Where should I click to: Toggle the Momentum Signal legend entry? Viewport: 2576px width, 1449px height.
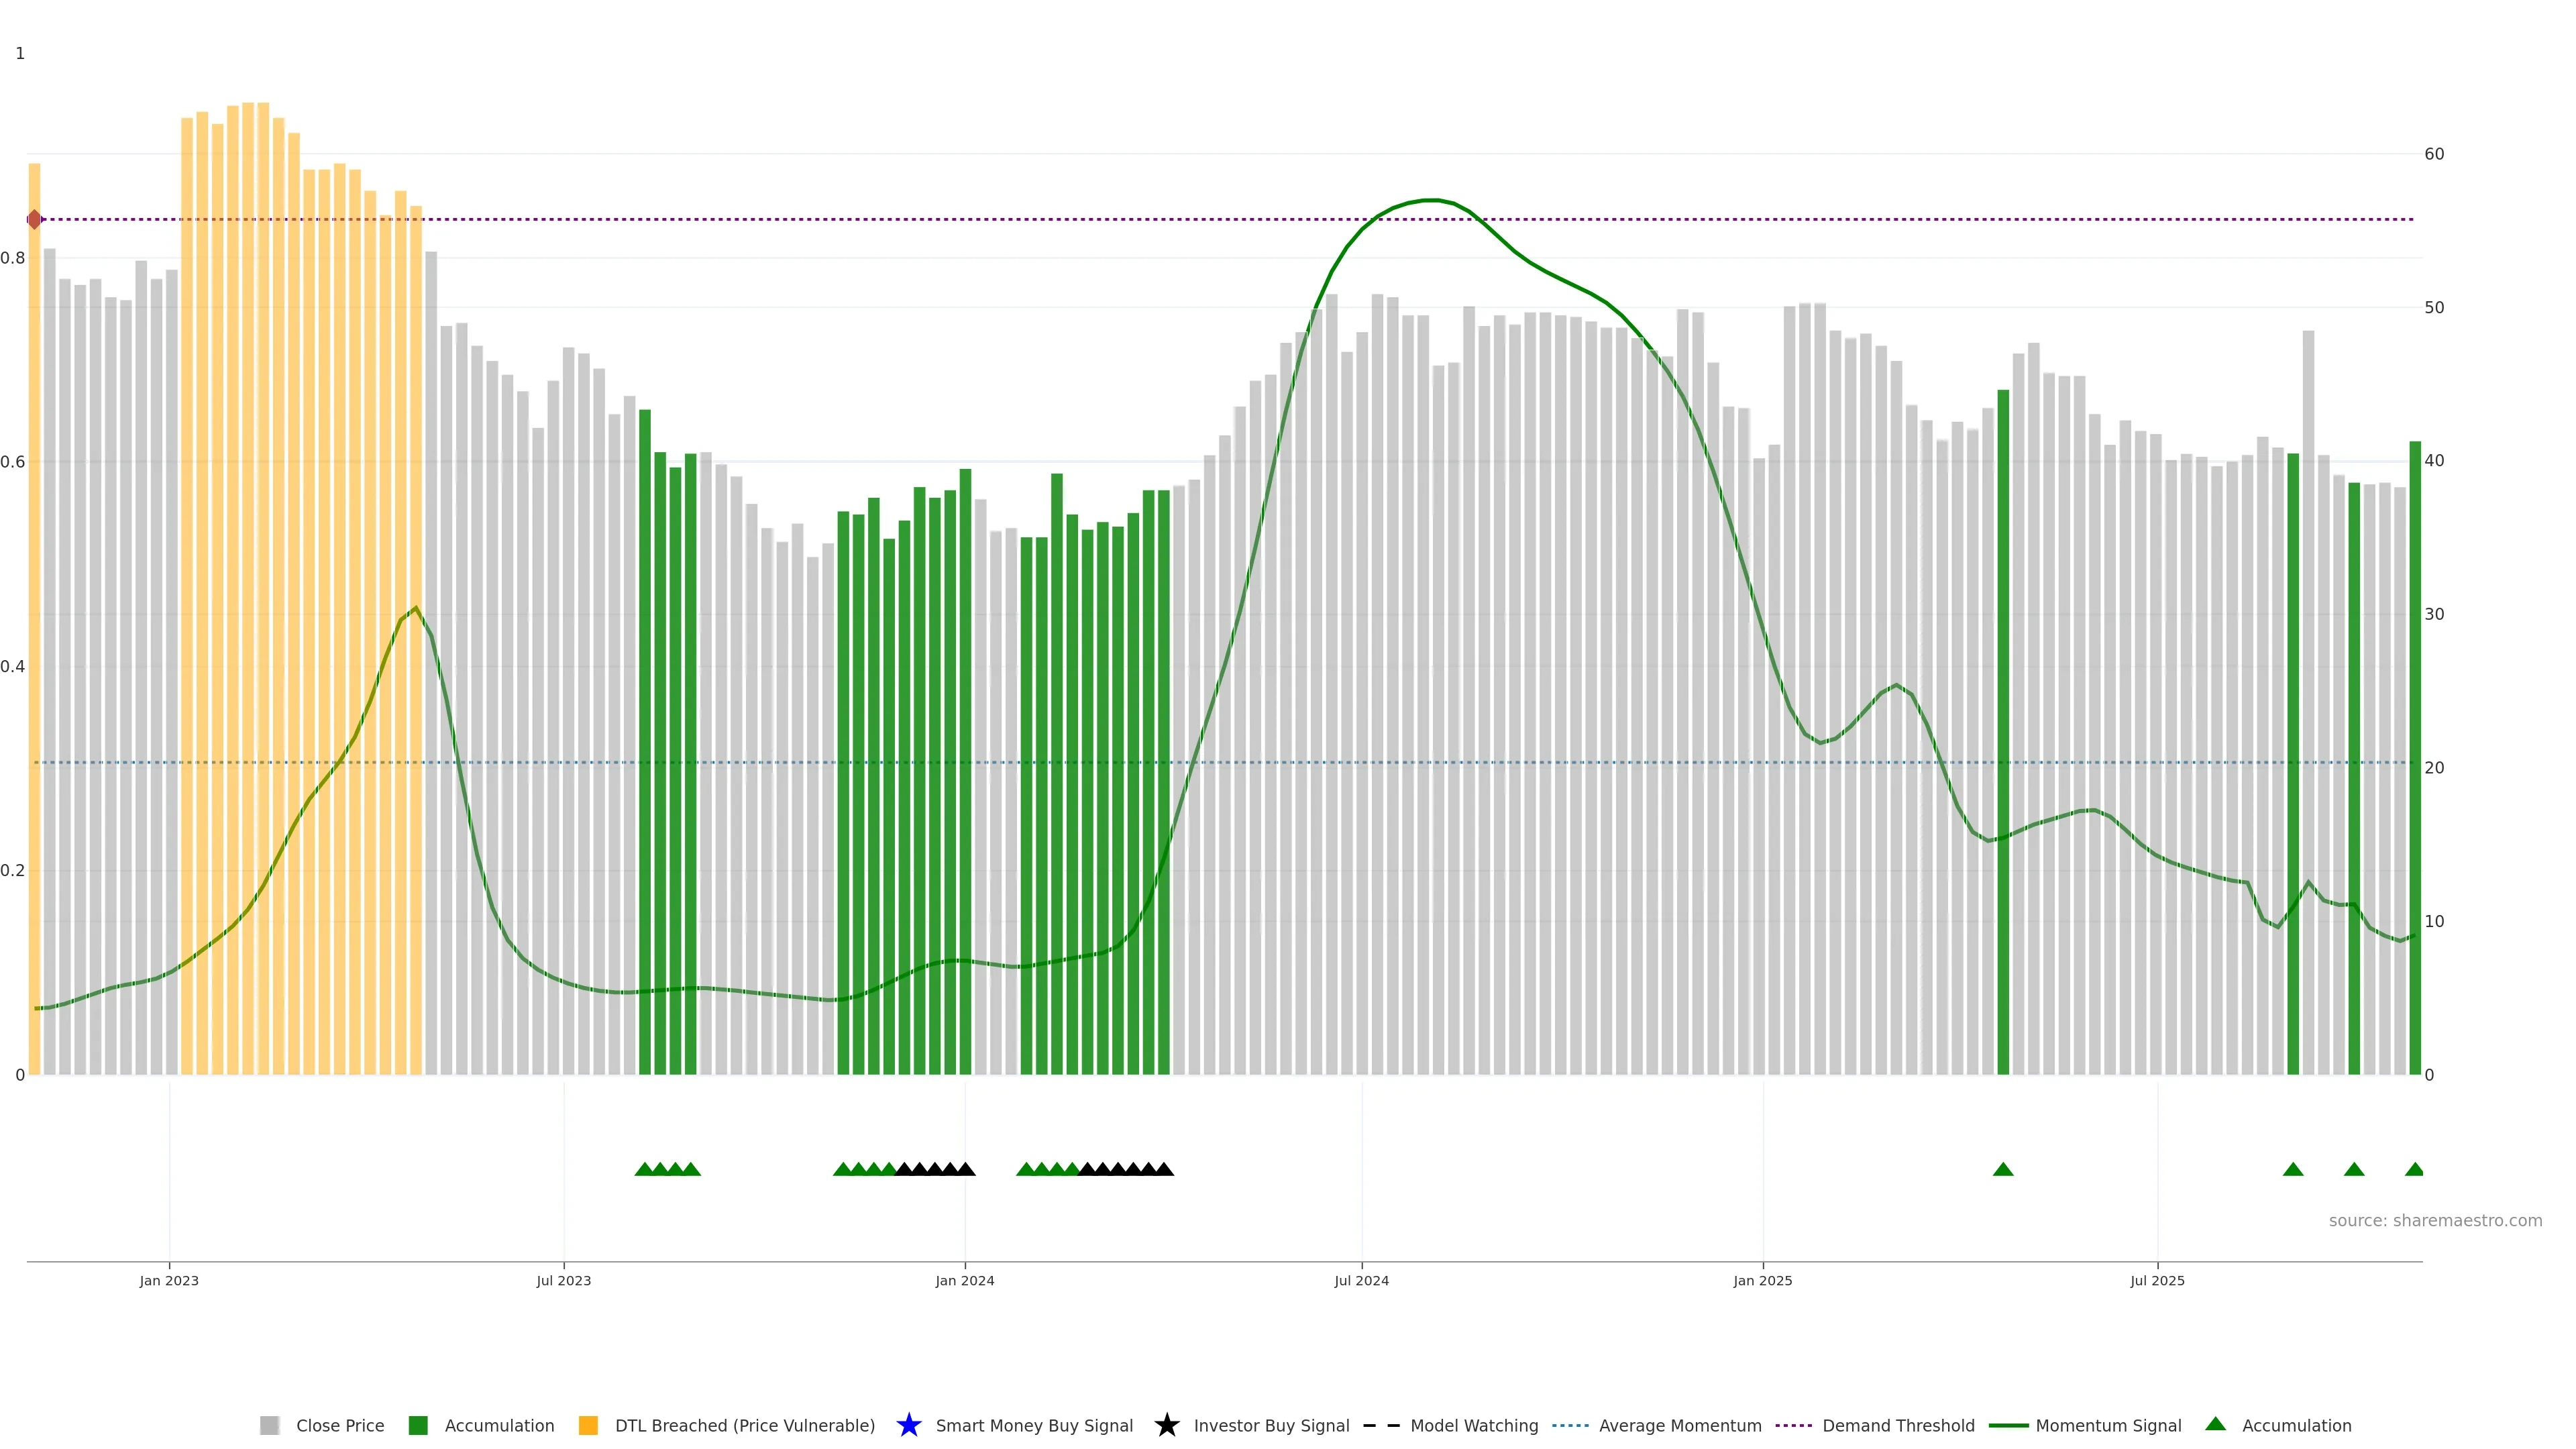tap(2108, 1425)
